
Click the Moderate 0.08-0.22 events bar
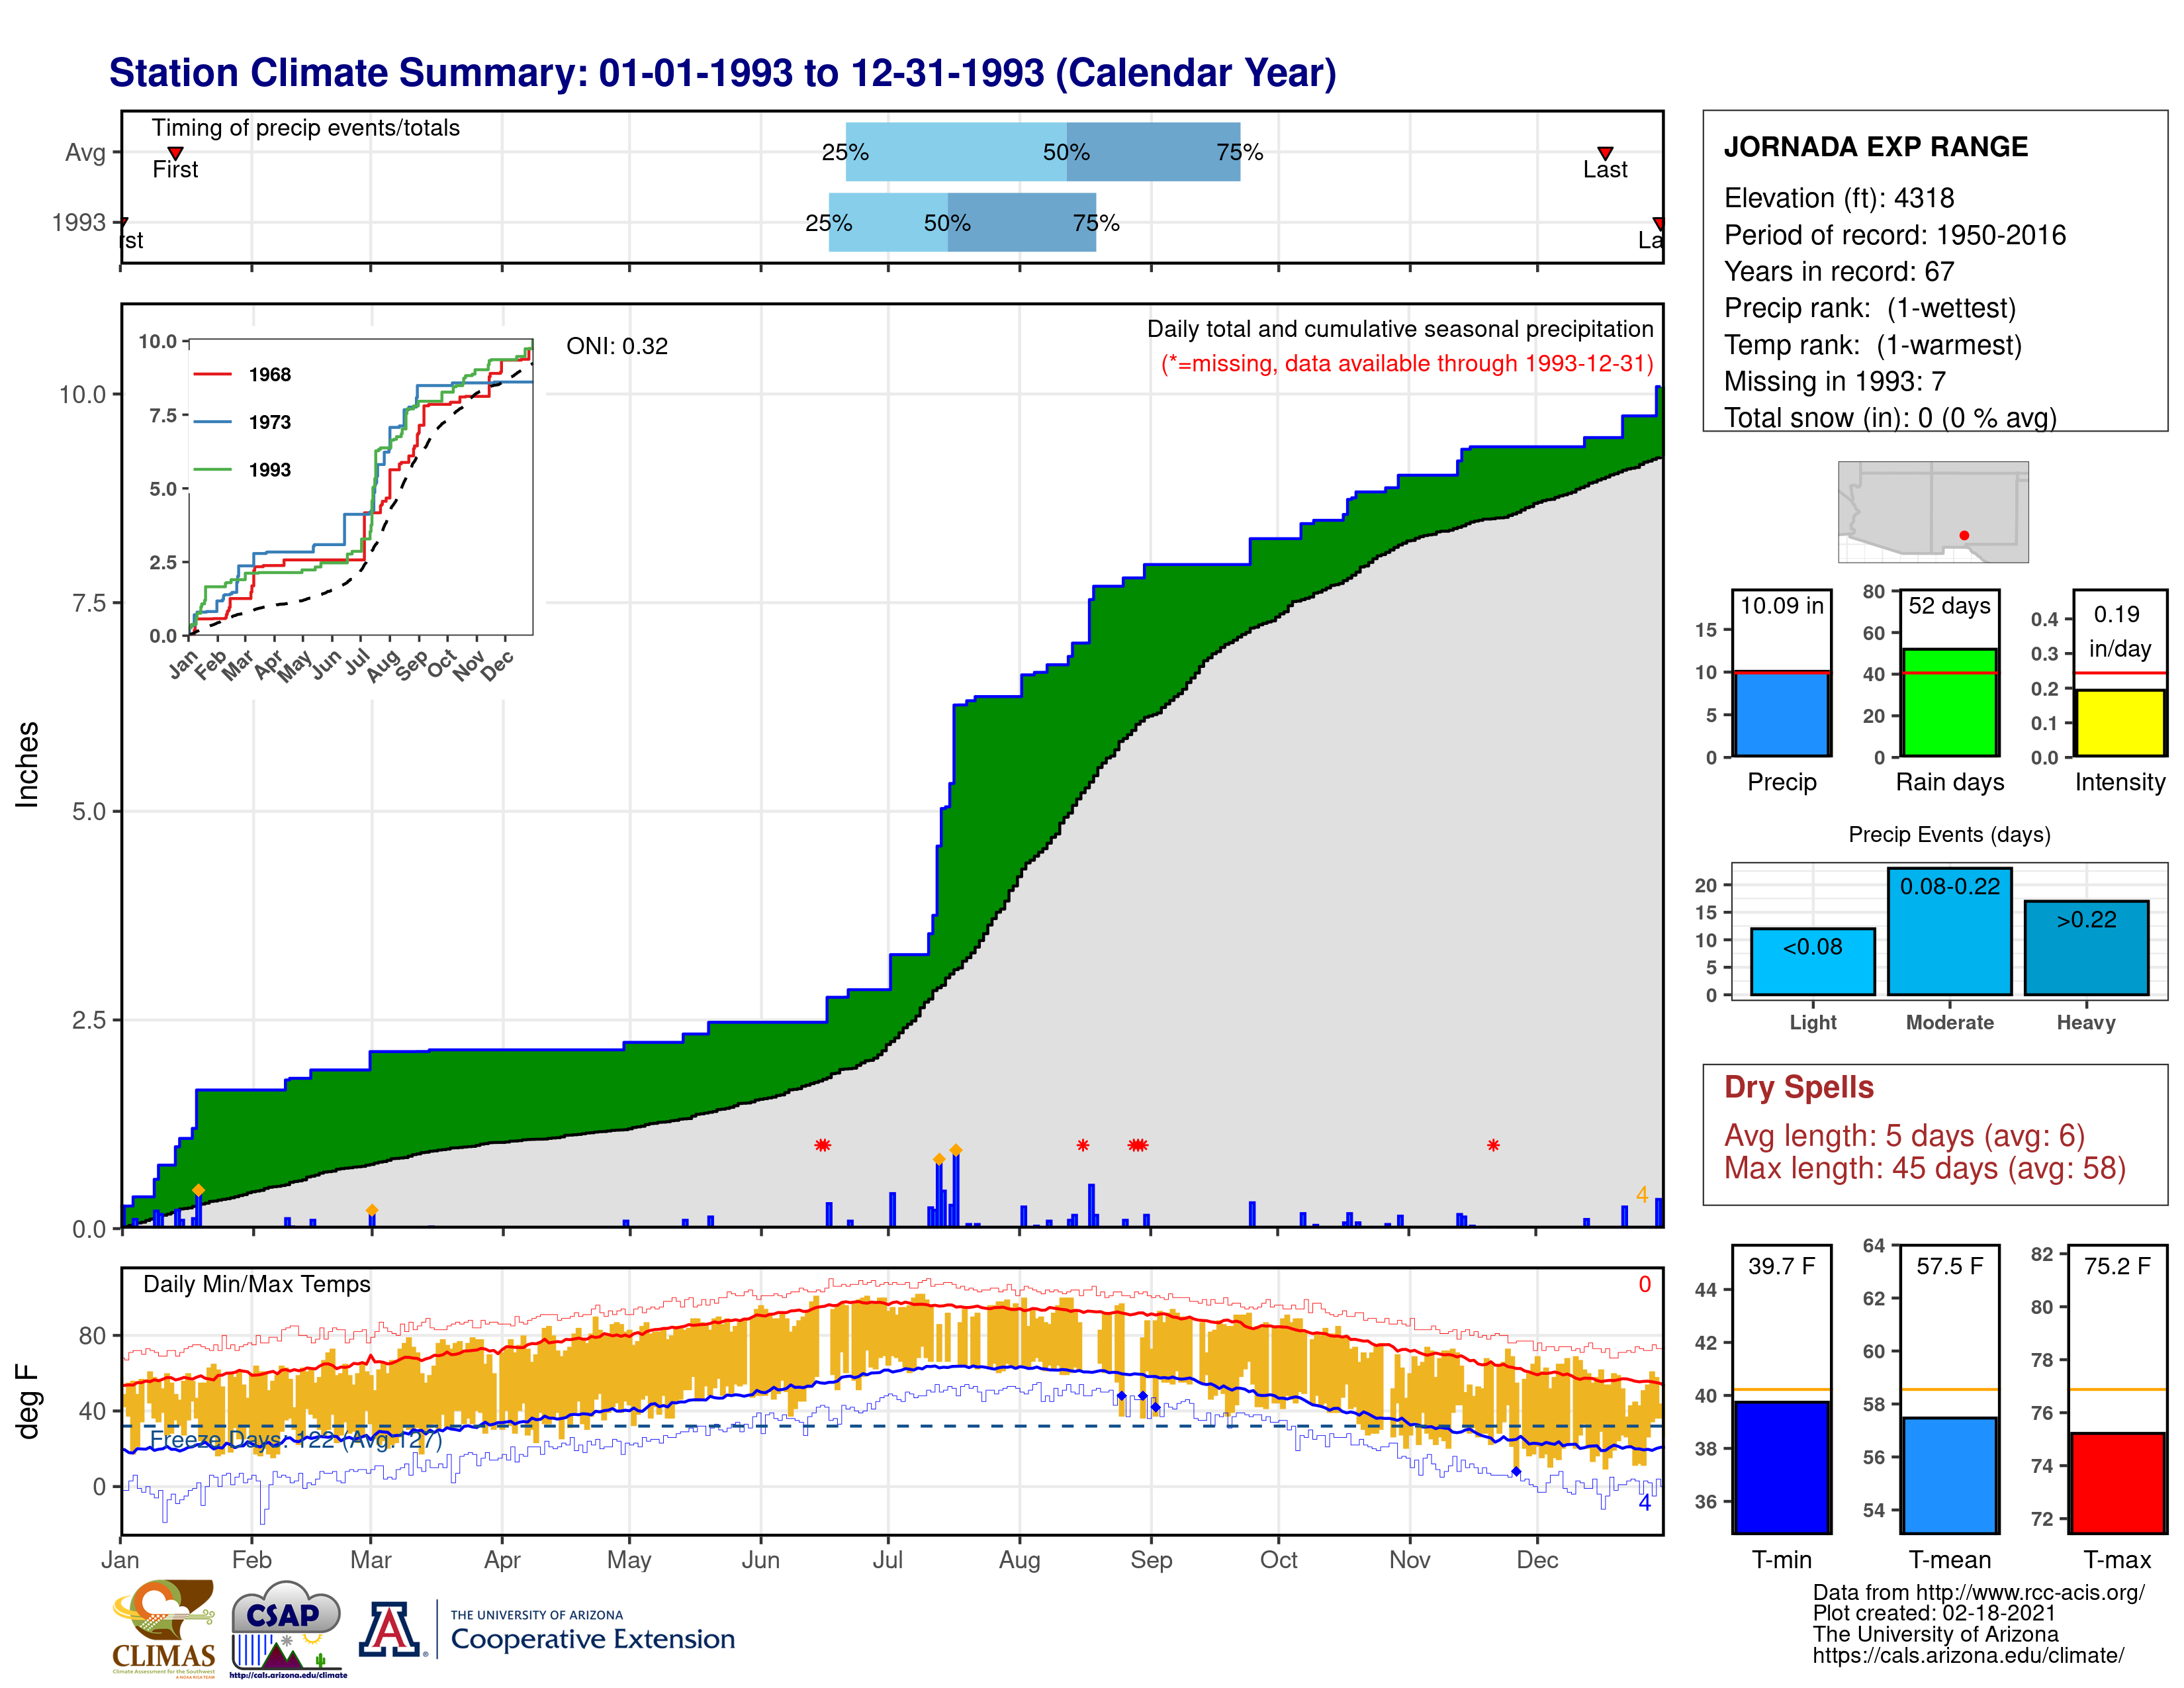pos(1949,931)
